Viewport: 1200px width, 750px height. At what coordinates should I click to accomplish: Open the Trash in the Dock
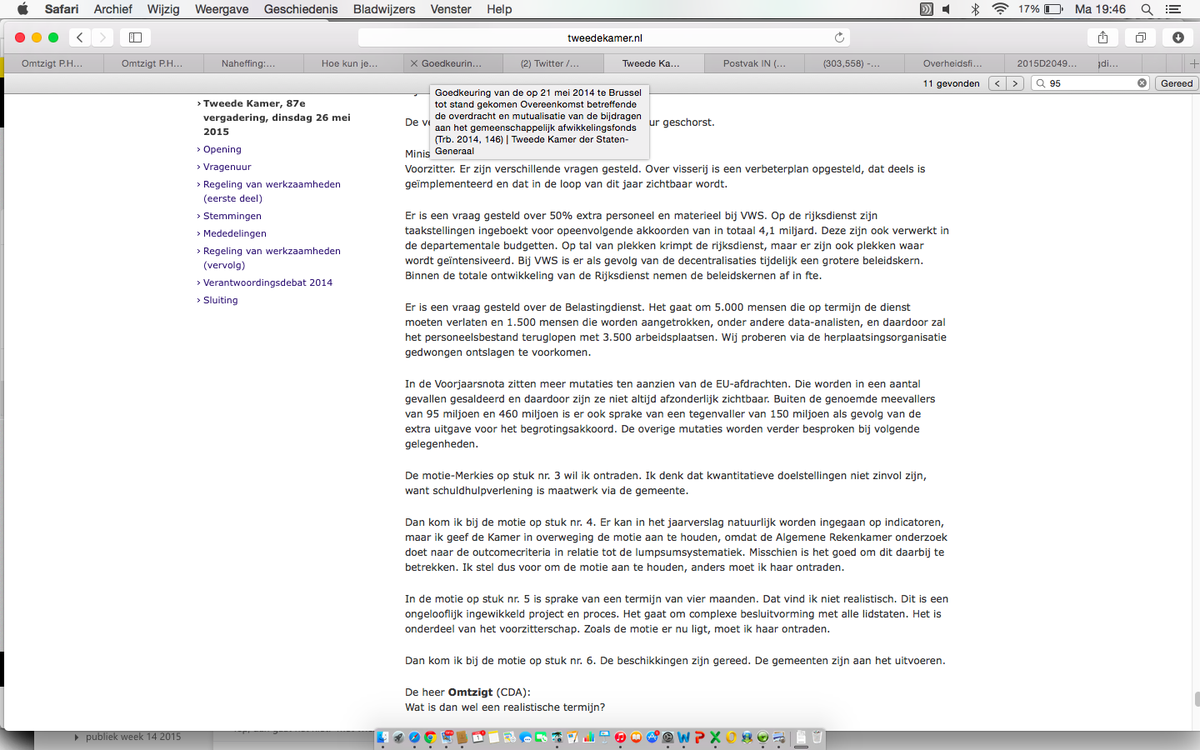pyautogui.click(x=817, y=737)
